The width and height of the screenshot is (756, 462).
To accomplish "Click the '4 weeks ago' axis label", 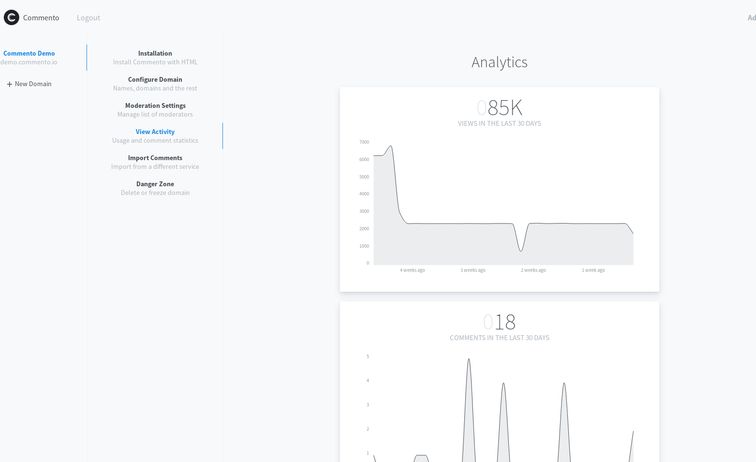I will 412,270.
